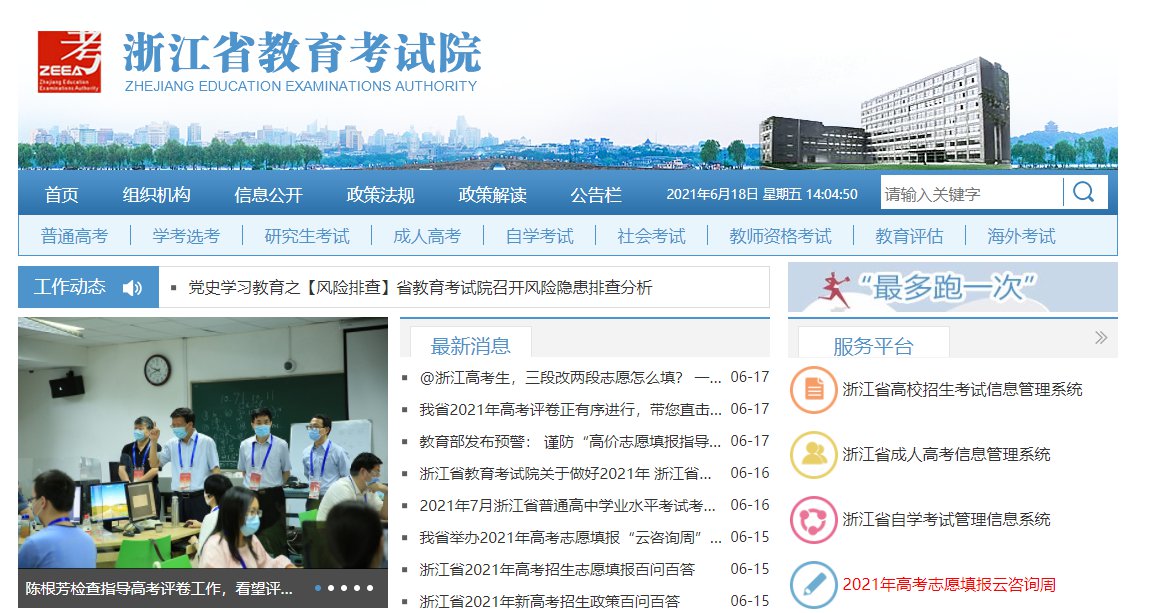Select the first slideshow dot indicator
Image resolution: width=1151 pixels, height=613 pixels.
pyautogui.click(x=318, y=588)
